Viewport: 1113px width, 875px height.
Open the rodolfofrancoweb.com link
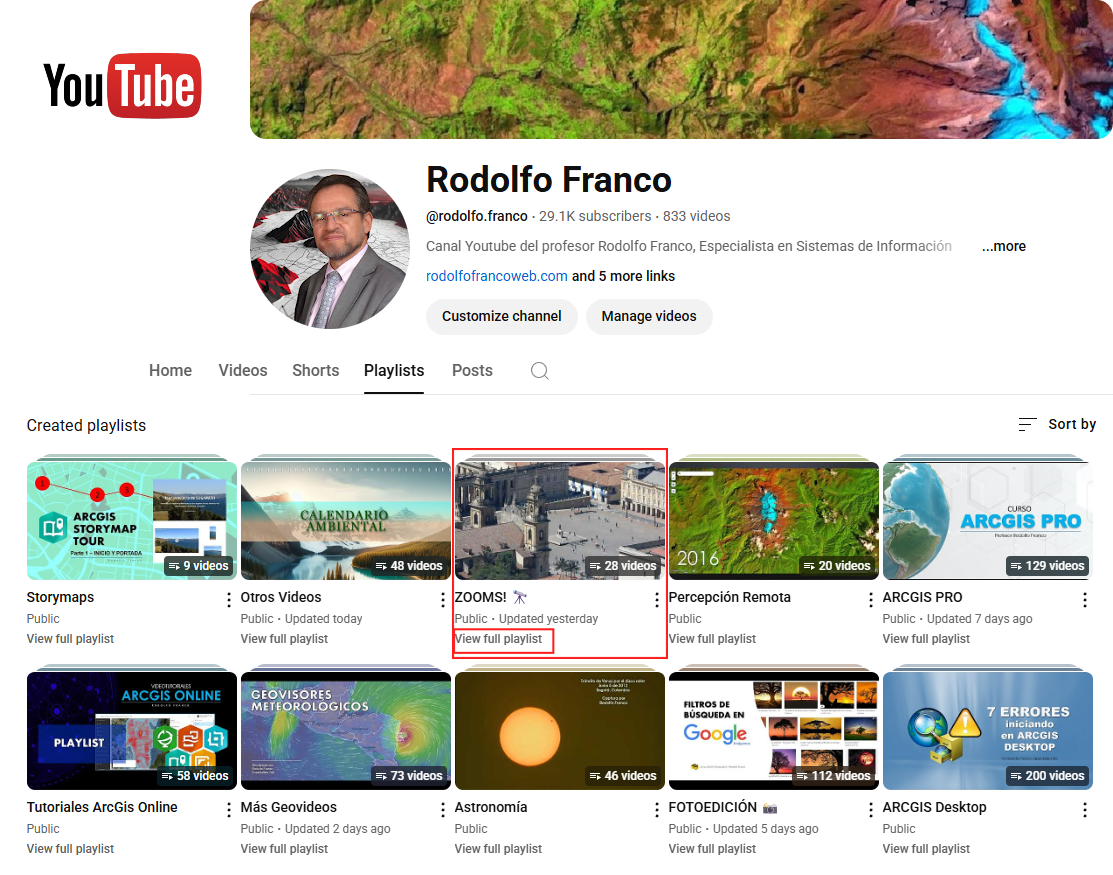pos(497,276)
